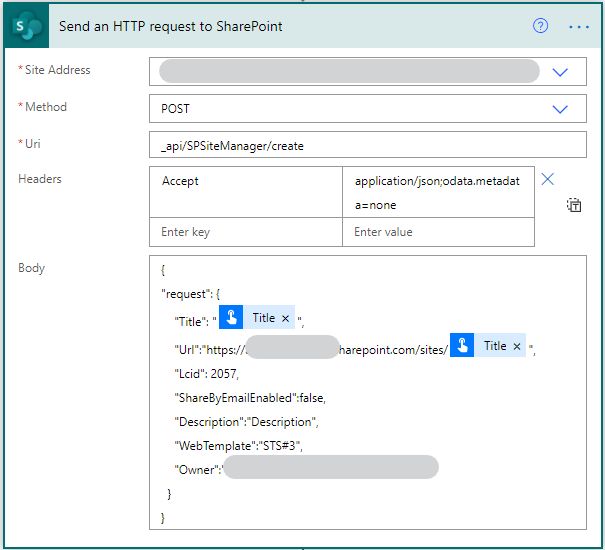Click the SharePoint connector icon
This screenshot has width=605, height=550.
[27, 26]
